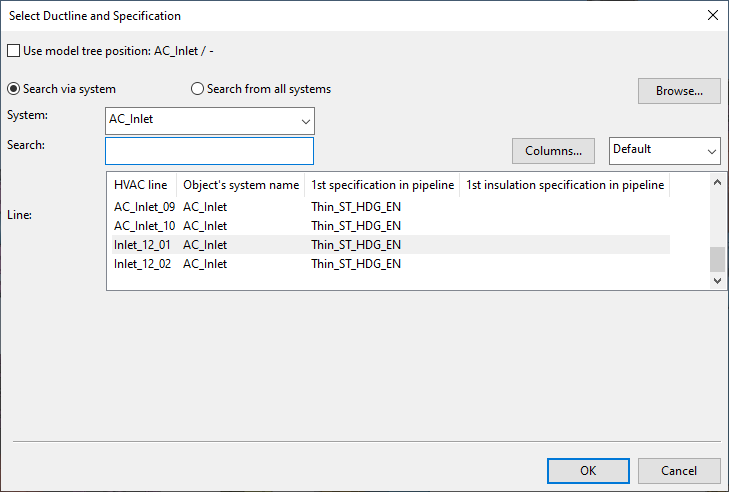Image resolution: width=729 pixels, height=492 pixels.
Task: Expand the Default layout dropdown
Action: click(x=664, y=150)
